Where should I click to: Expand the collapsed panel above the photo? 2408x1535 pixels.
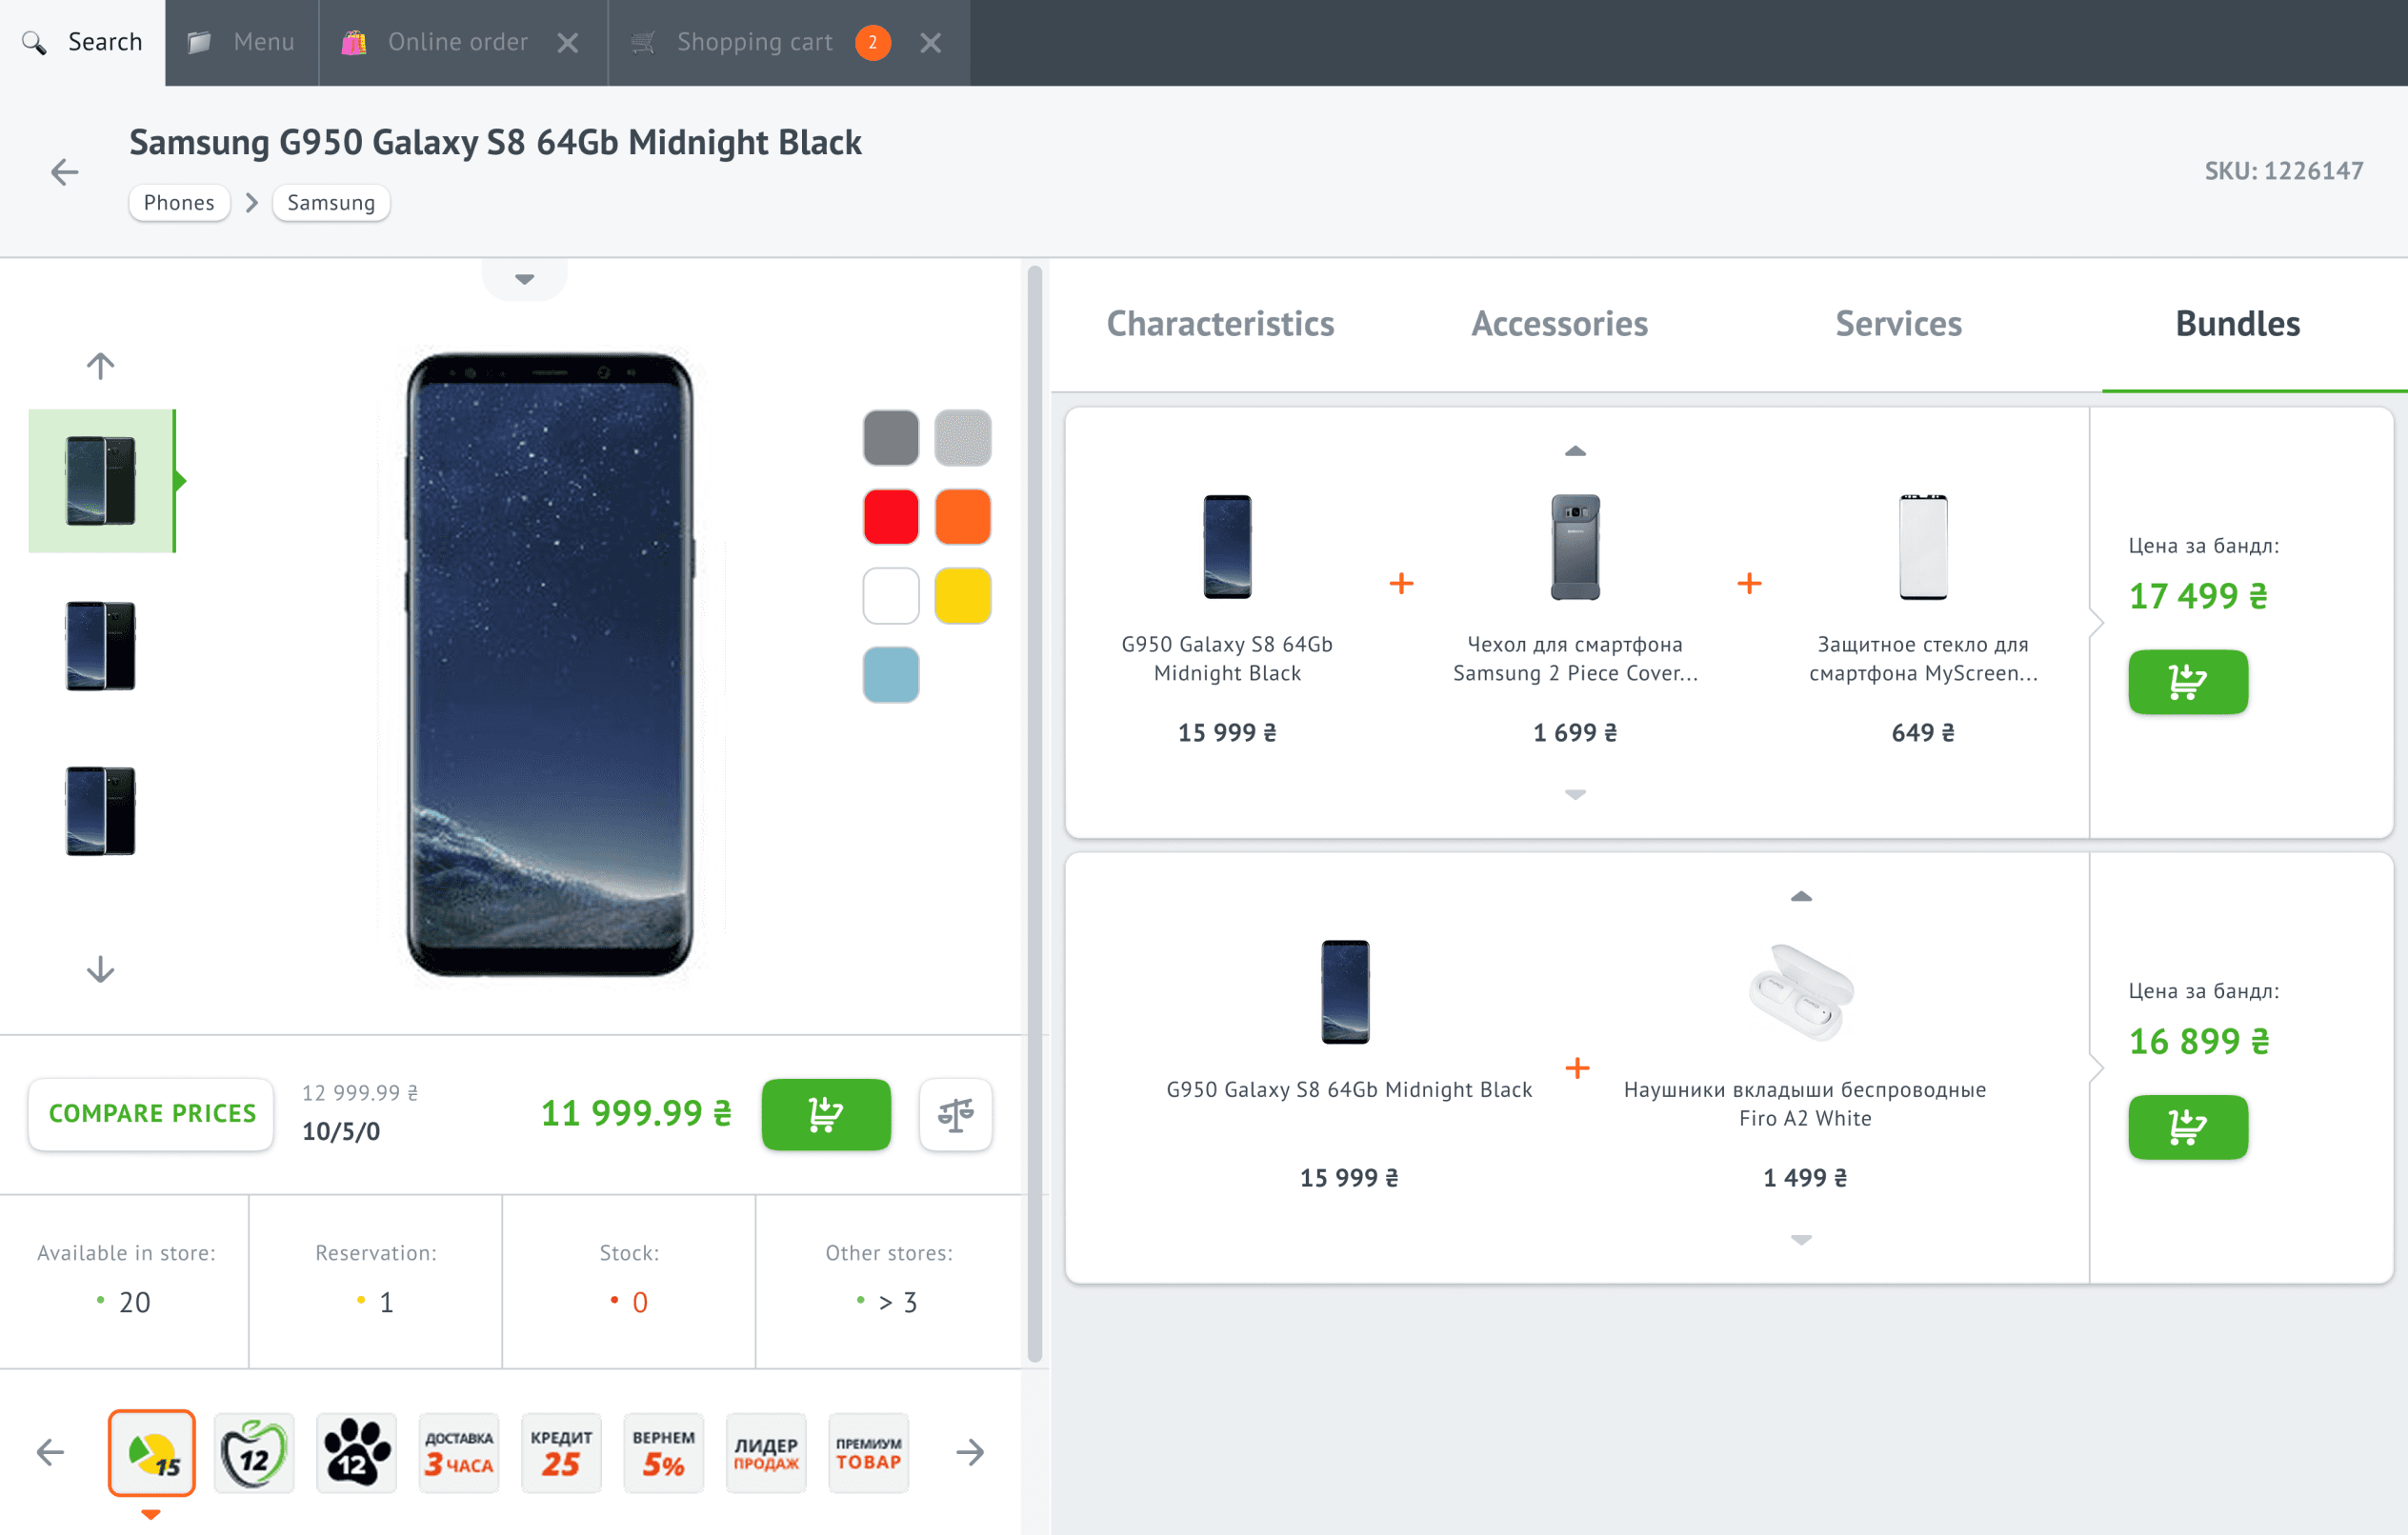(x=524, y=279)
